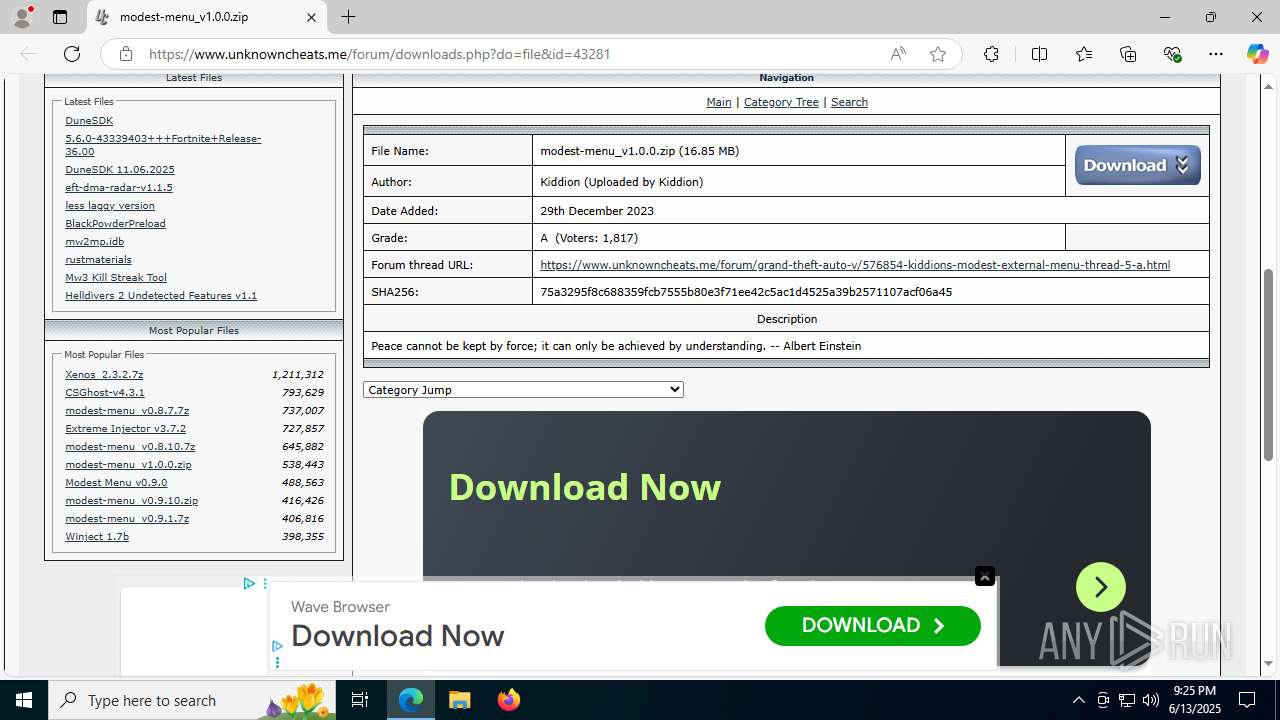Open rustmaterials file link
The width and height of the screenshot is (1280, 720).
98,260
